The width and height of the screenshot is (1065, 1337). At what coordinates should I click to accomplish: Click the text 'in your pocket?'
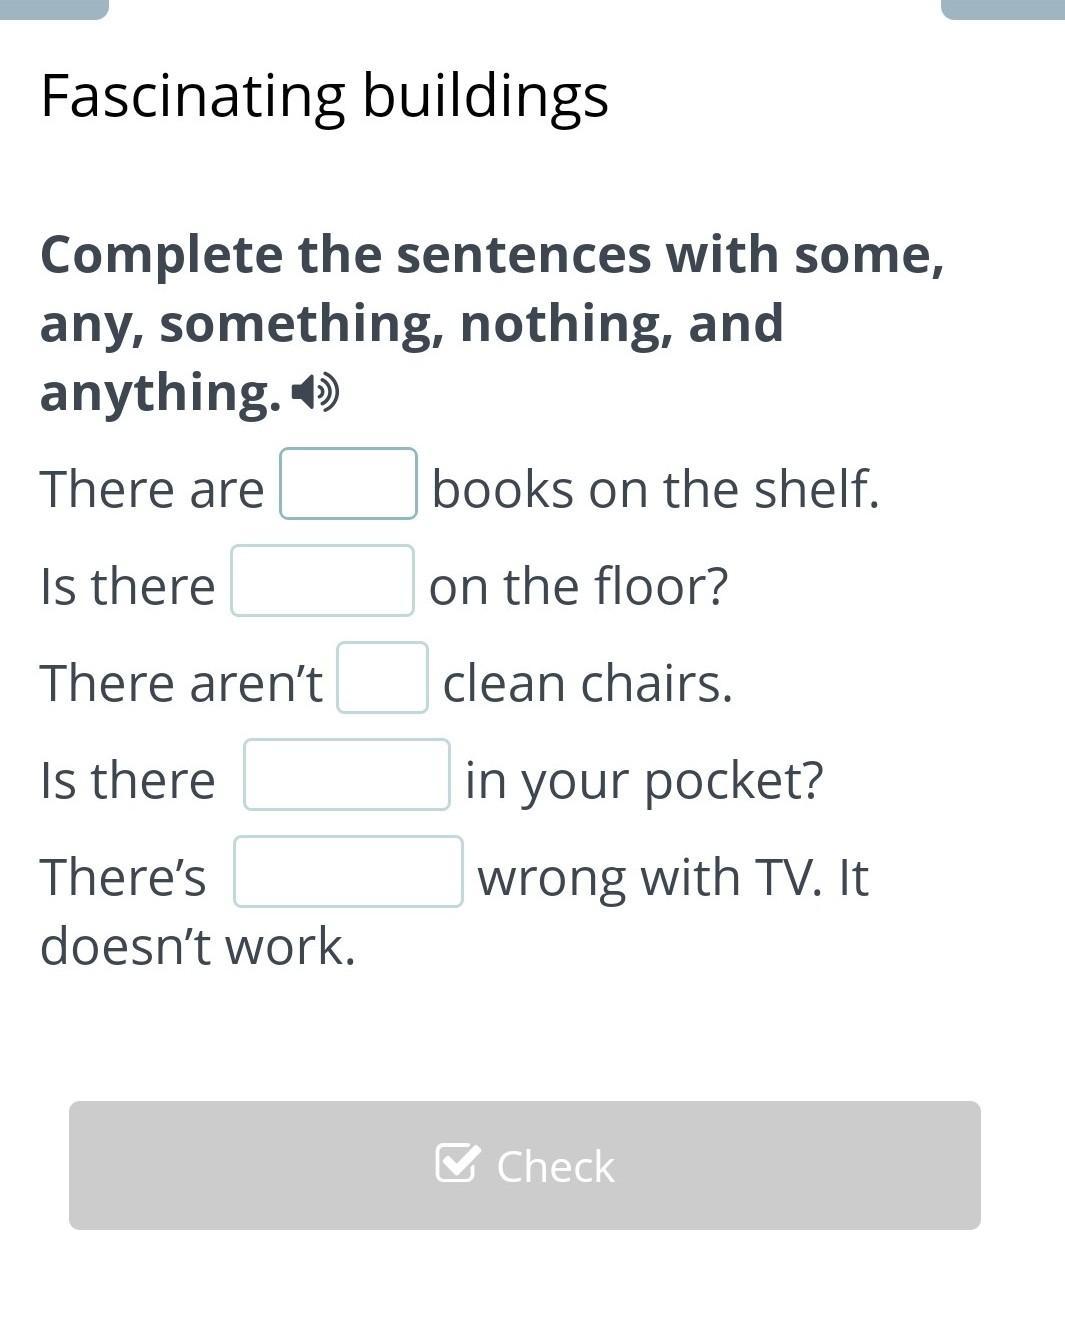click(x=644, y=781)
